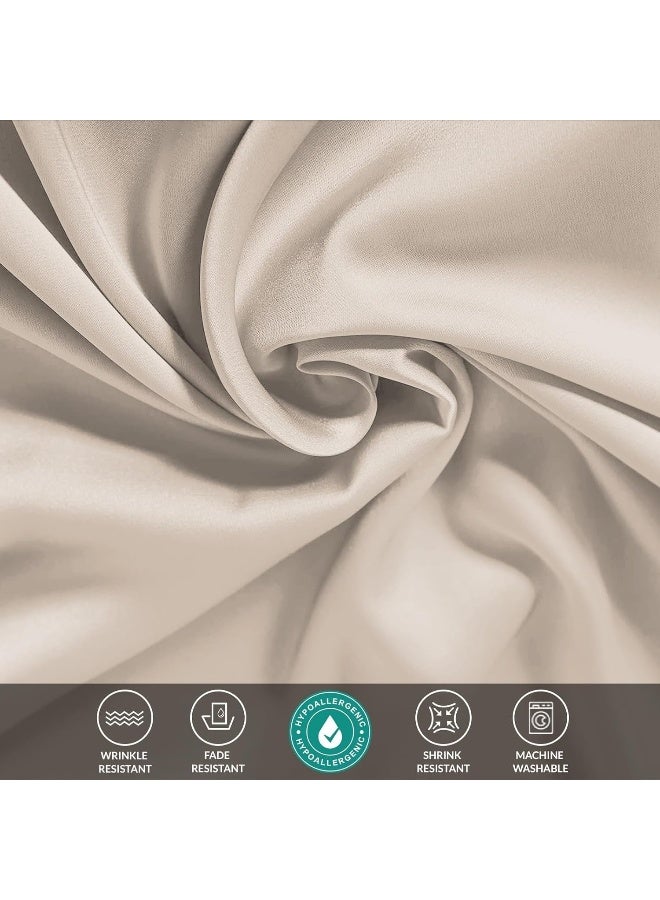This screenshot has width=660, height=900.
Task: Click the wrinkle resistant wavy lines icon
Action: tap(125, 717)
